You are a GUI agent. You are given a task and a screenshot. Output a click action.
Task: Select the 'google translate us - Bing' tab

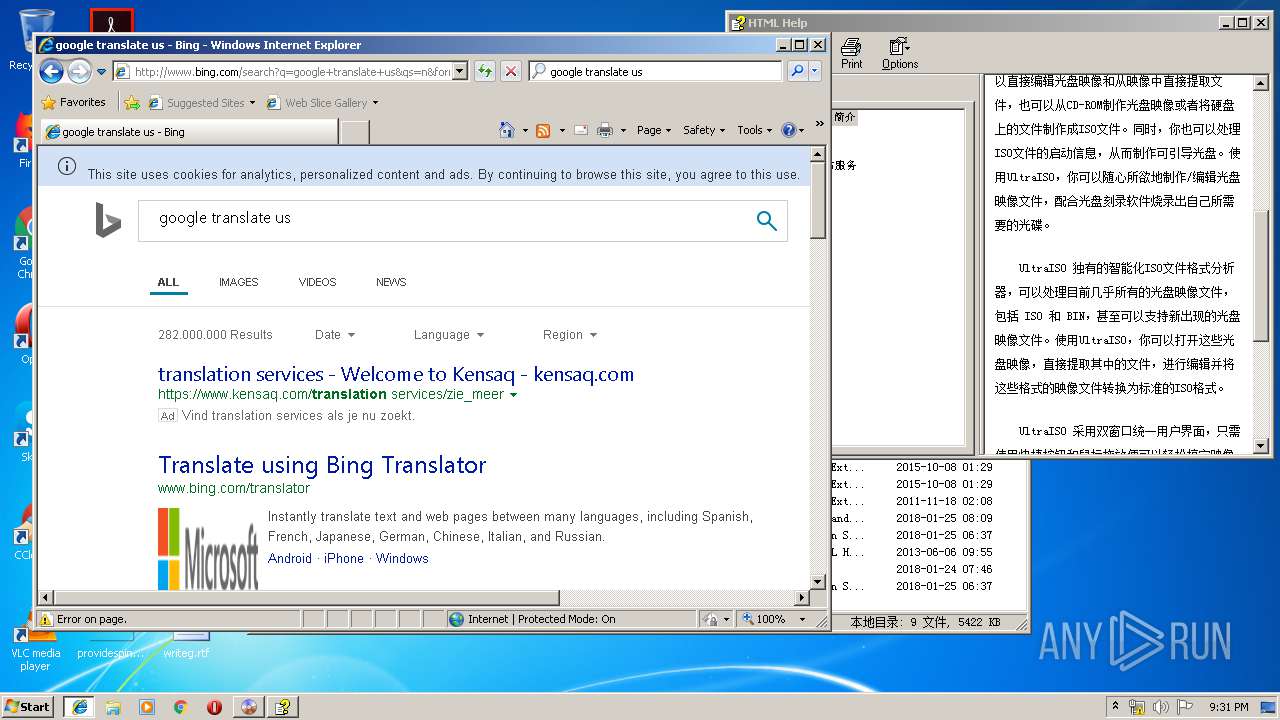pos(188,131)
